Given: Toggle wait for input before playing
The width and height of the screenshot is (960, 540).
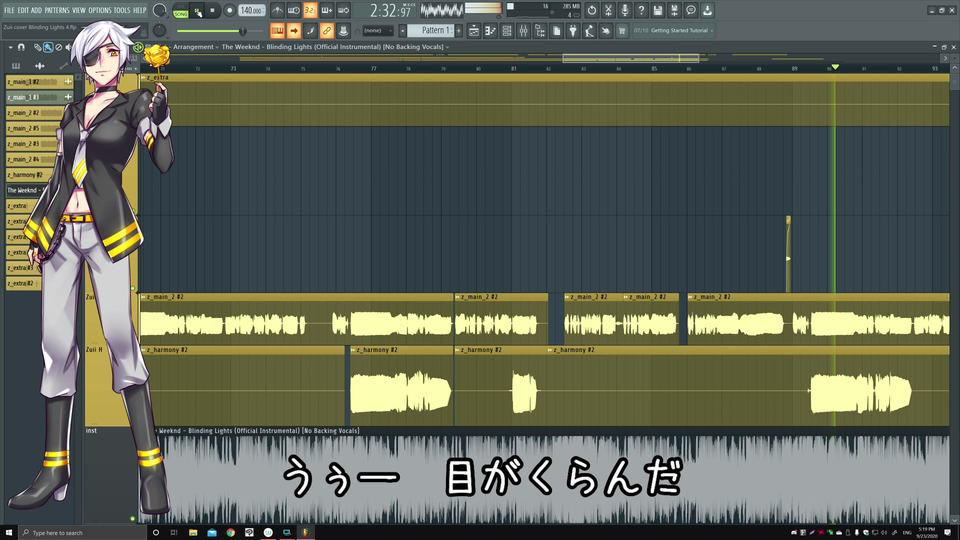Looking at the screenshot, I should tap(294, 10).
